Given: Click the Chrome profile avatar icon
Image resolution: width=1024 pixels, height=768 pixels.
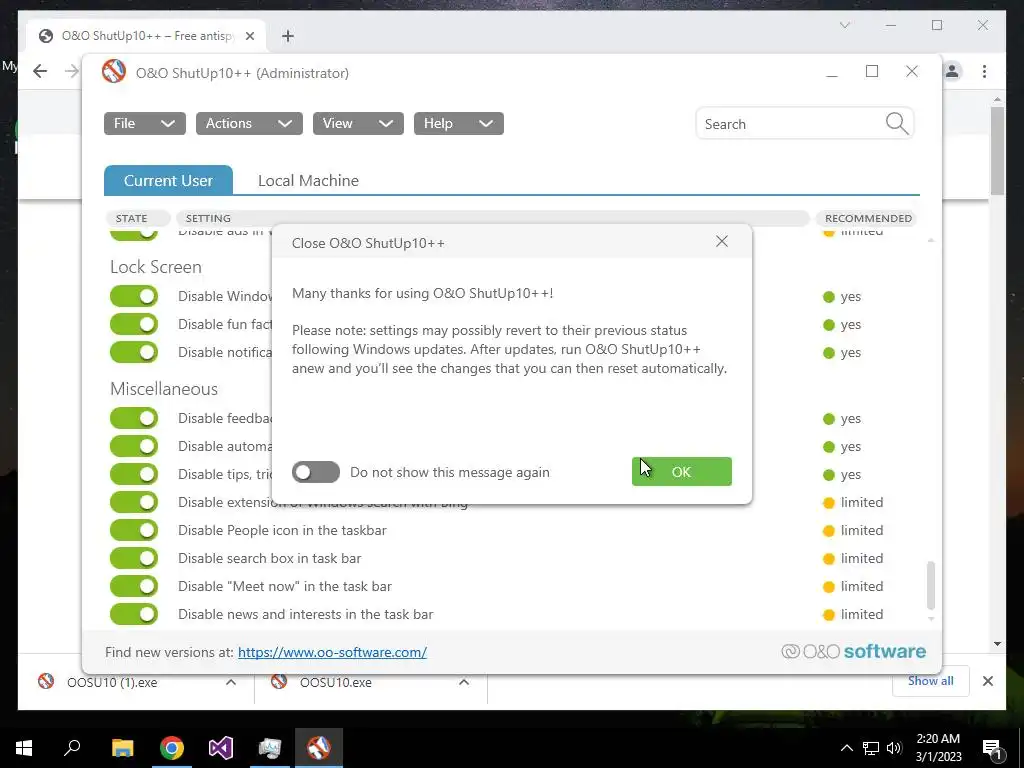Looking at the screenshot, I should [x=952, y=71].
